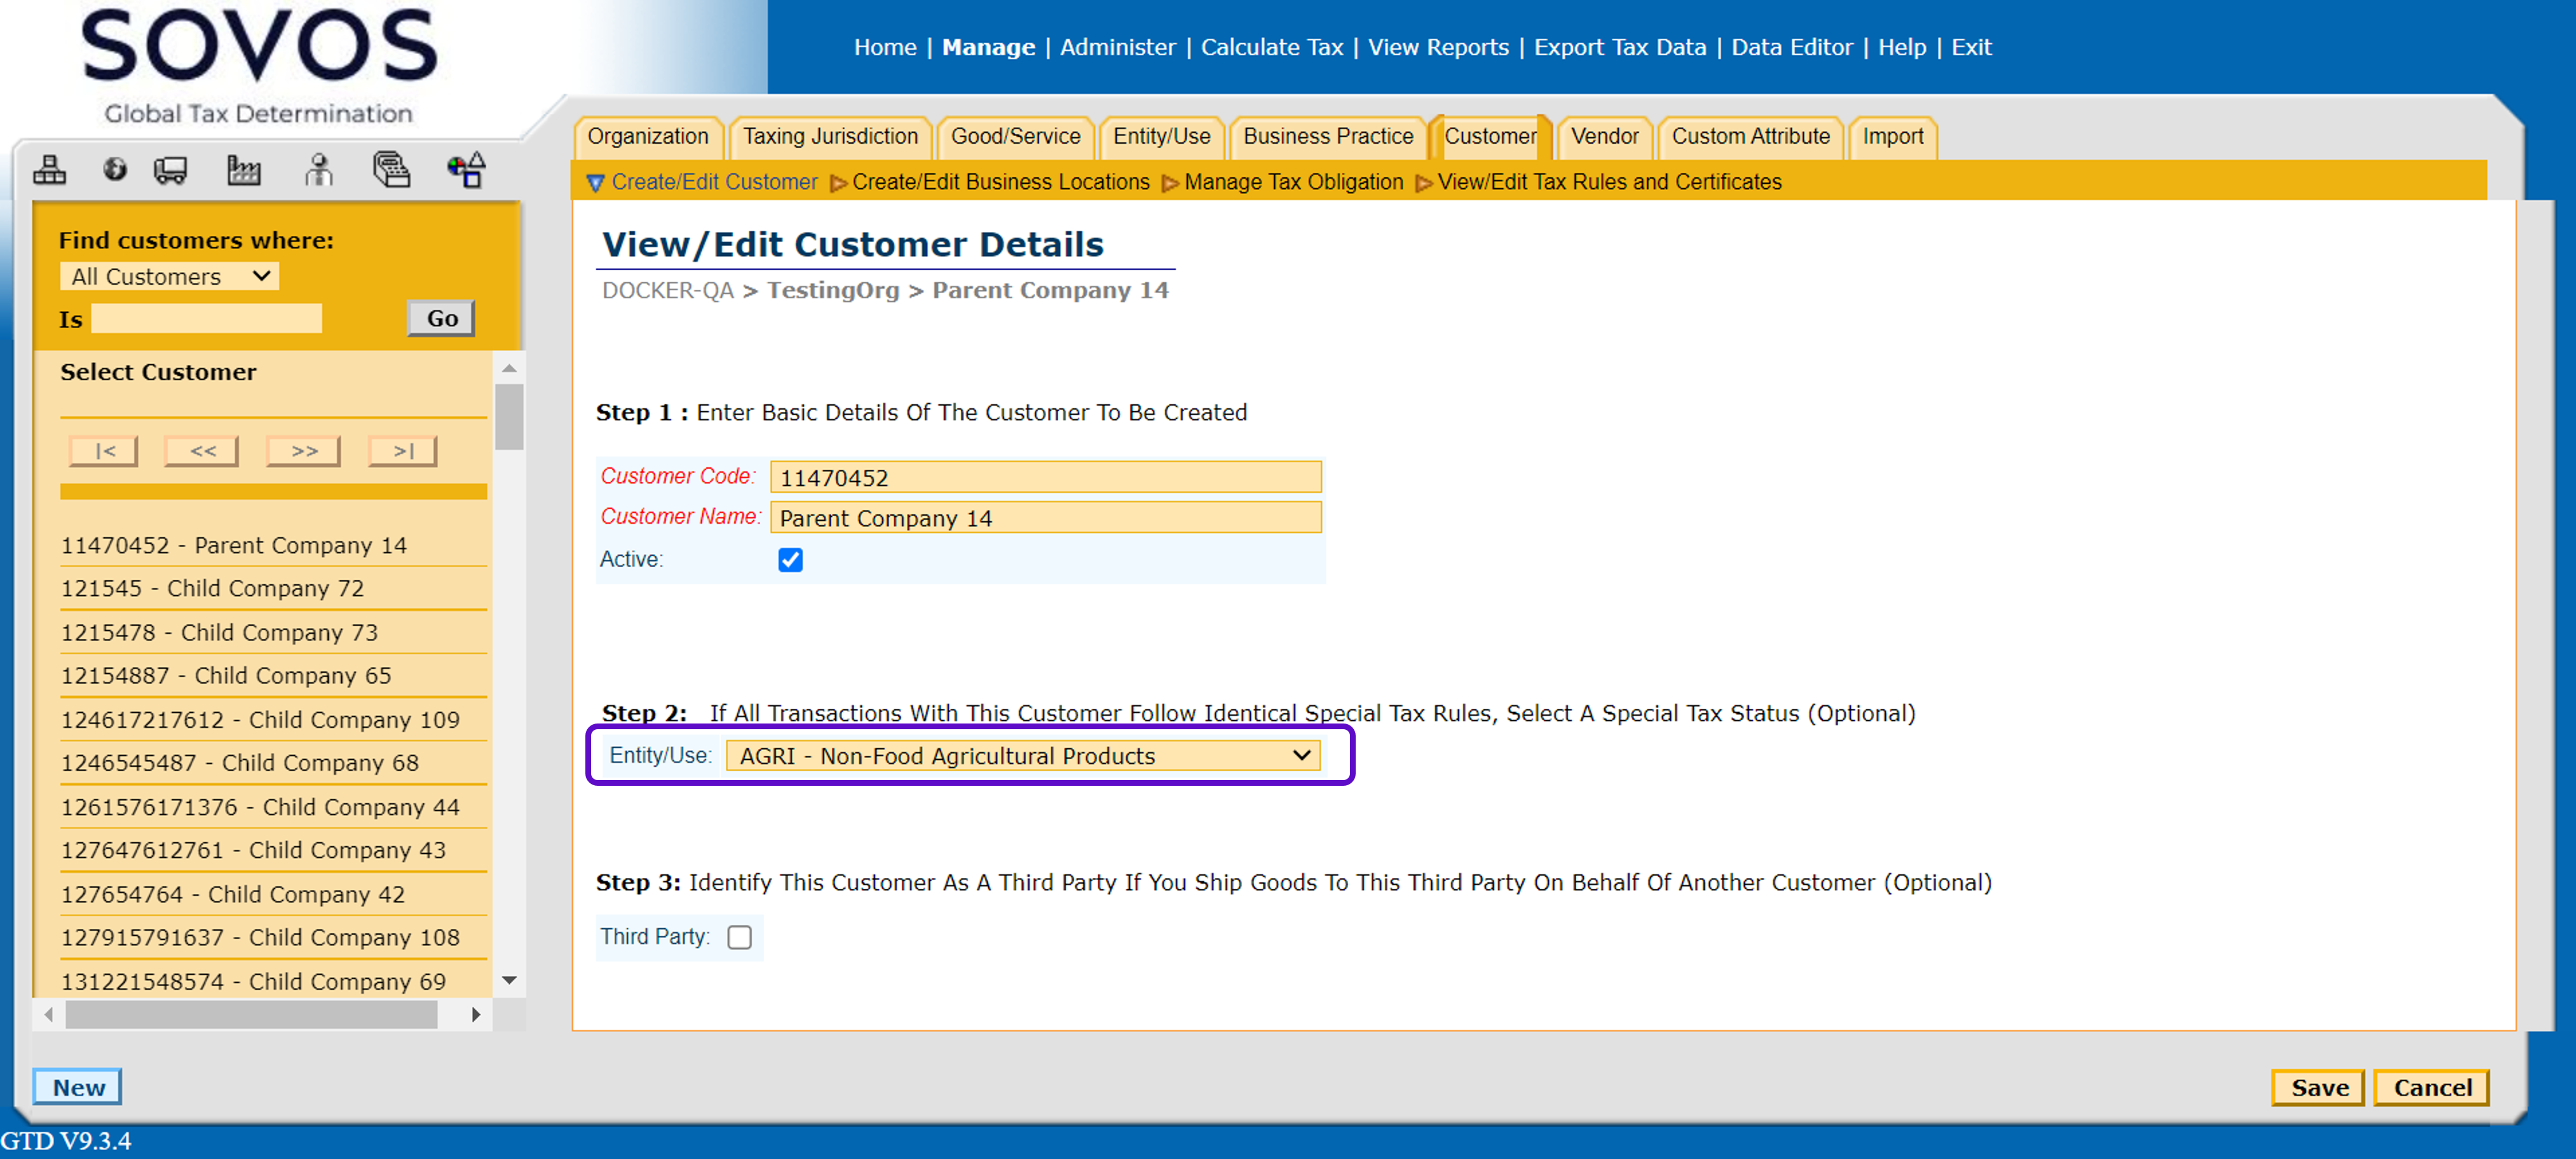Click the organization hierarchy icon
Screen dimensions: 2576x1159
click(49, 170)
